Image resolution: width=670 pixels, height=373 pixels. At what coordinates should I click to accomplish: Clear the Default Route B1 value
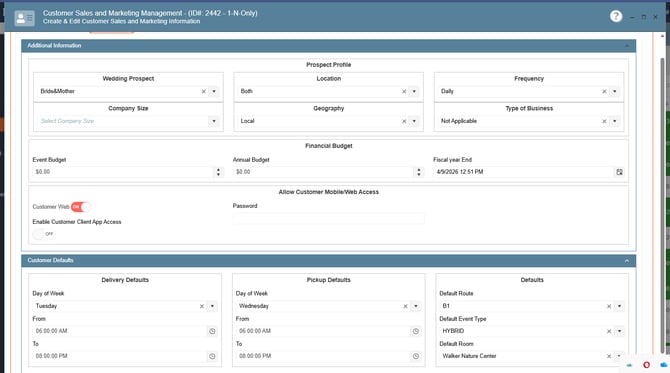(609, 306)
